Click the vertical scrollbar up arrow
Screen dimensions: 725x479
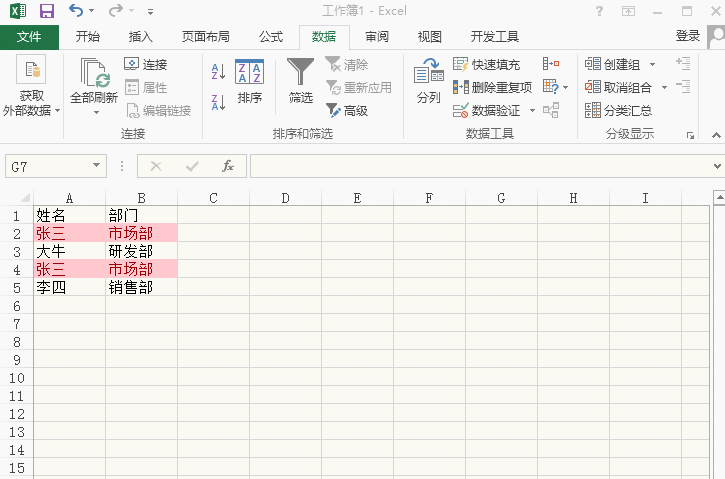tap(719, 198)
